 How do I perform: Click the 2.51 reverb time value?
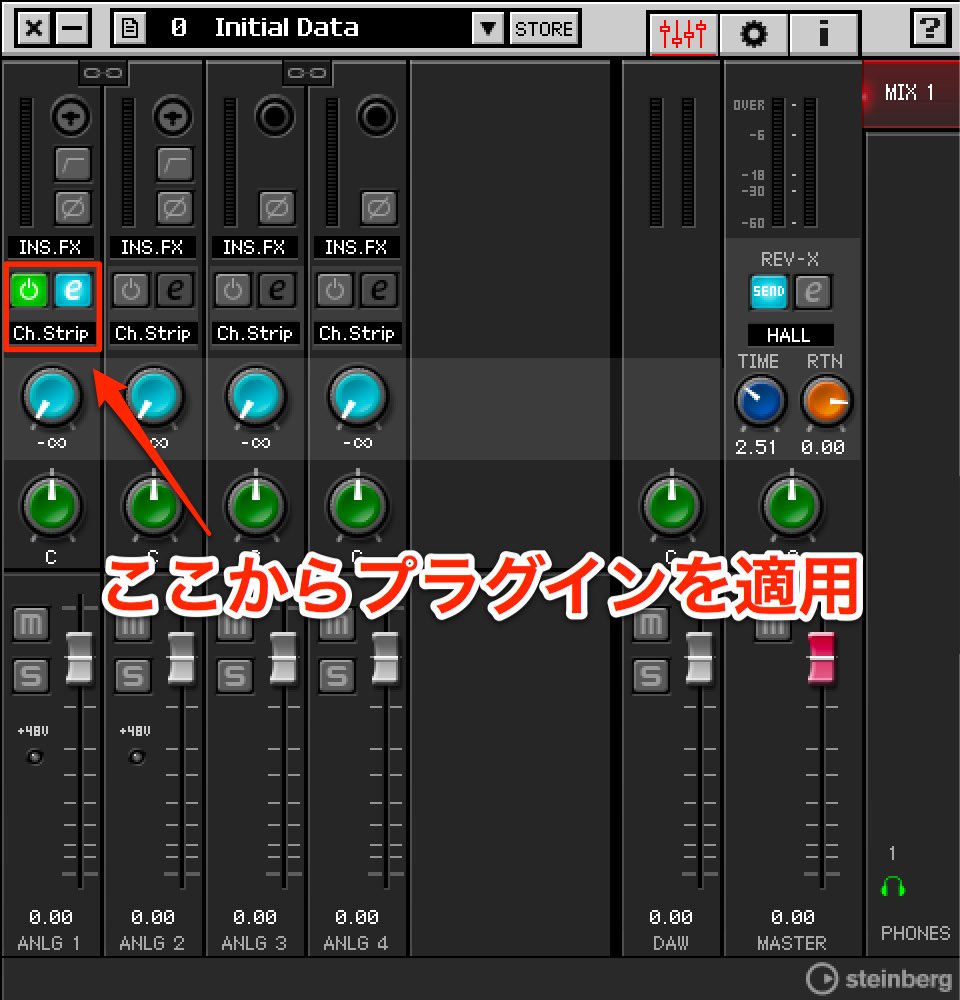pyautogui.click(x=756, y=447)
